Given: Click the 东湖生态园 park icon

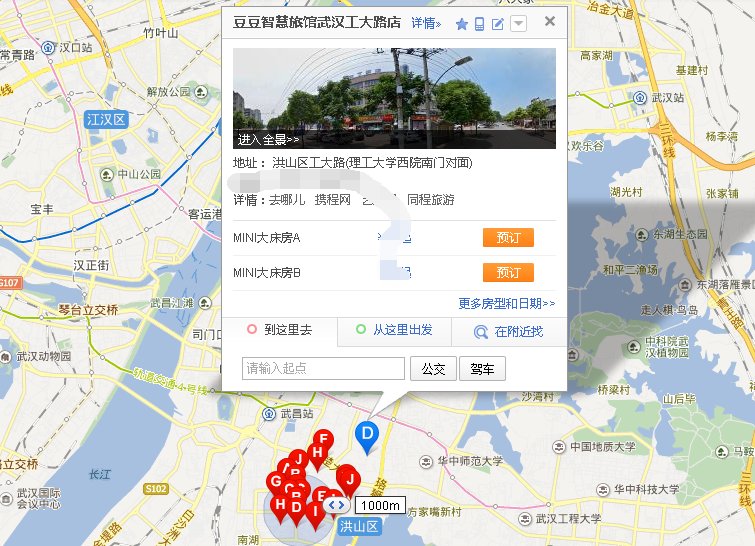Looking at the screenshot, I should coord(641,234).
